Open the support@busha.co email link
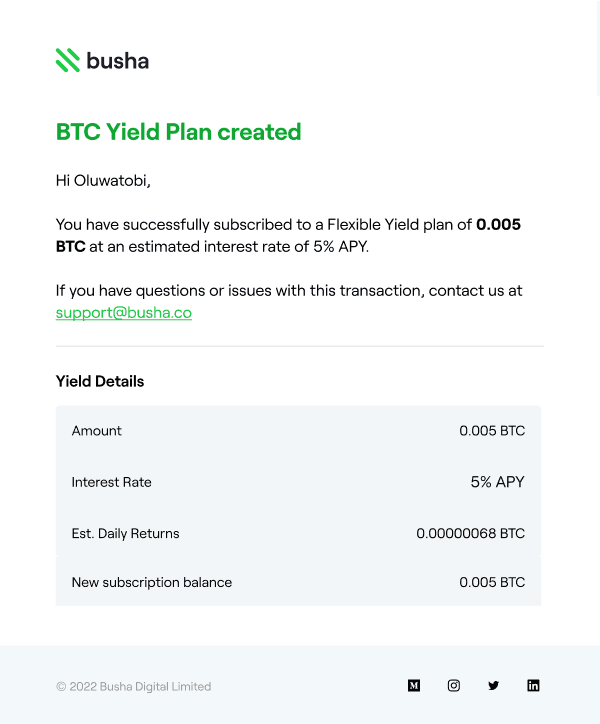Viewport: 600px width, 724px height. click(124, 312)
